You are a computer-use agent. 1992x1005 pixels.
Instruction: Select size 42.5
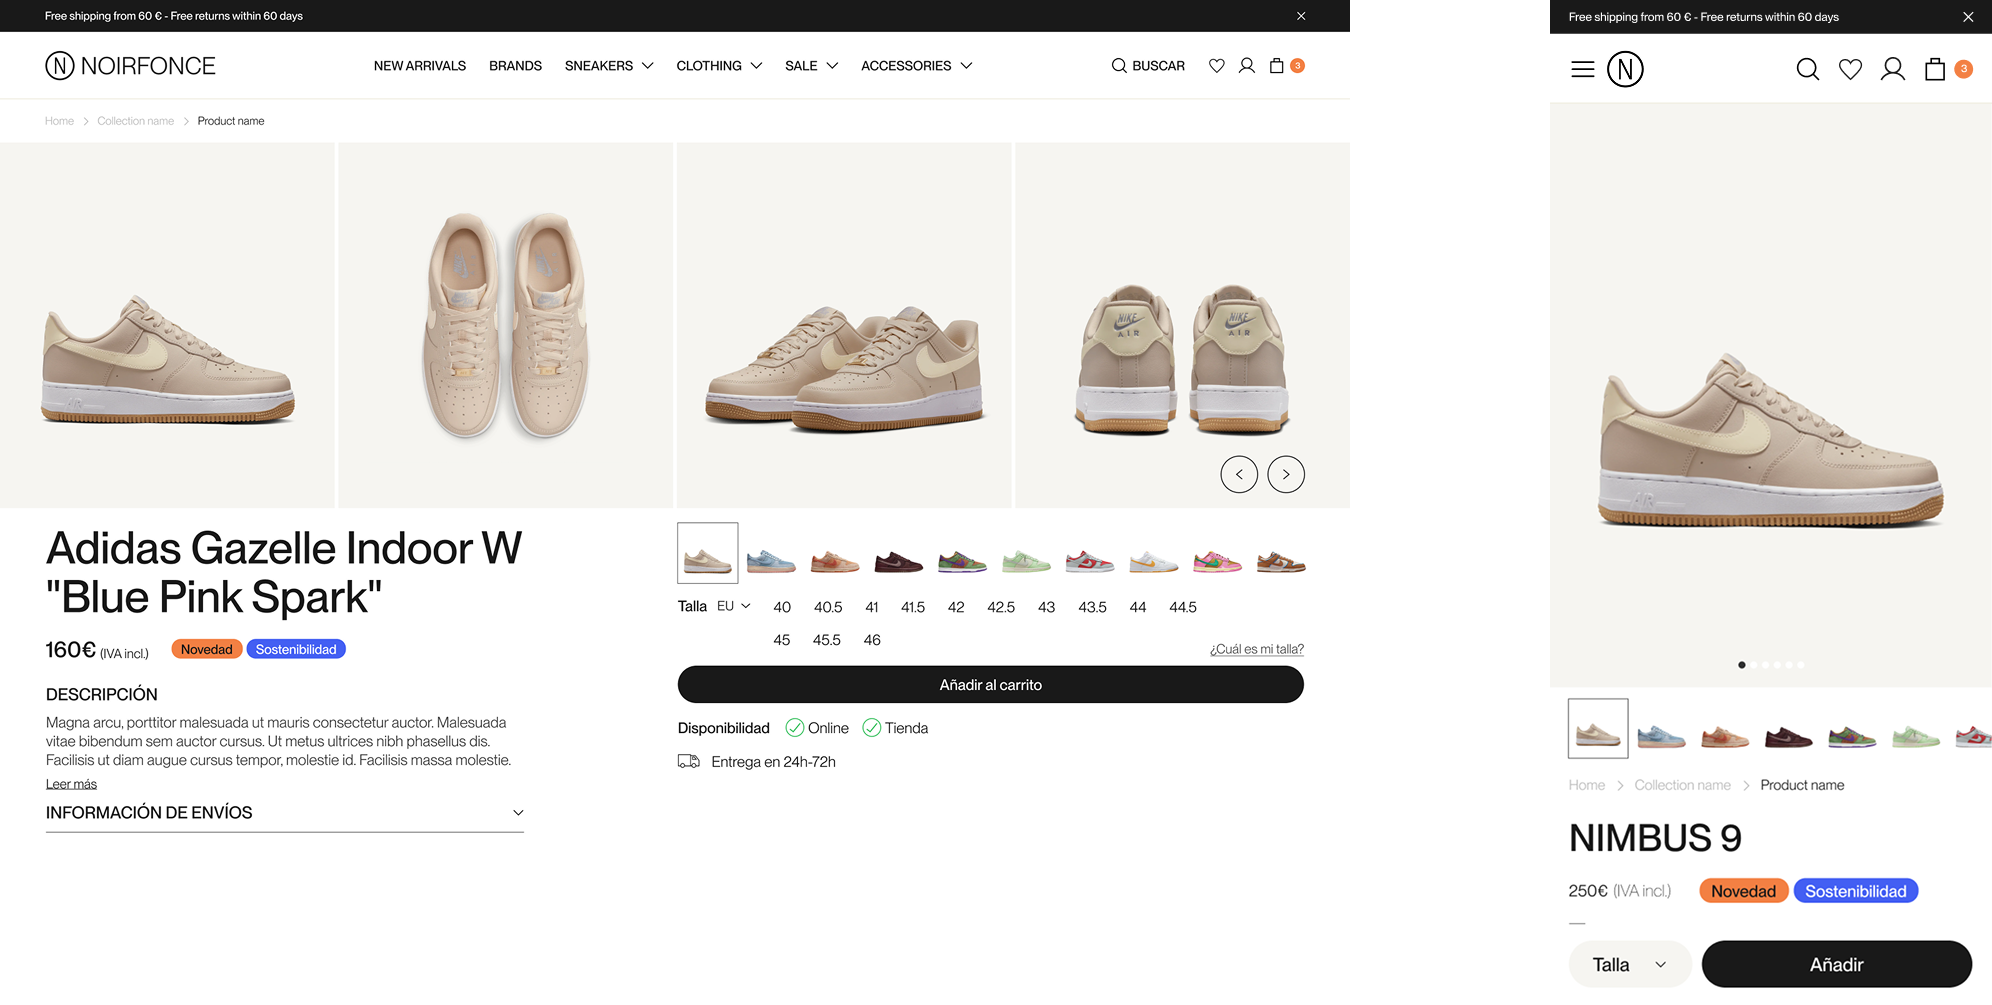click(x=1001, y=607)
